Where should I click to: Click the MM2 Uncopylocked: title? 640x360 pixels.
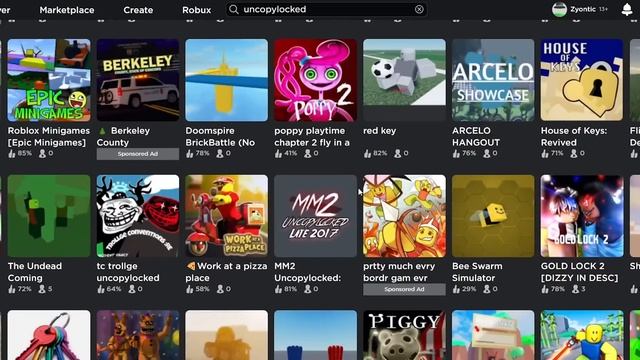tap(307, 272)
